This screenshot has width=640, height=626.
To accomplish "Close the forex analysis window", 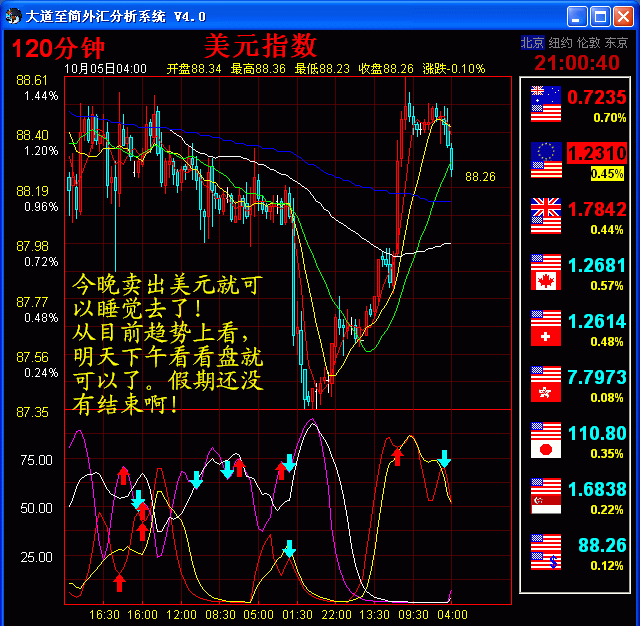I will coord(623,17).
